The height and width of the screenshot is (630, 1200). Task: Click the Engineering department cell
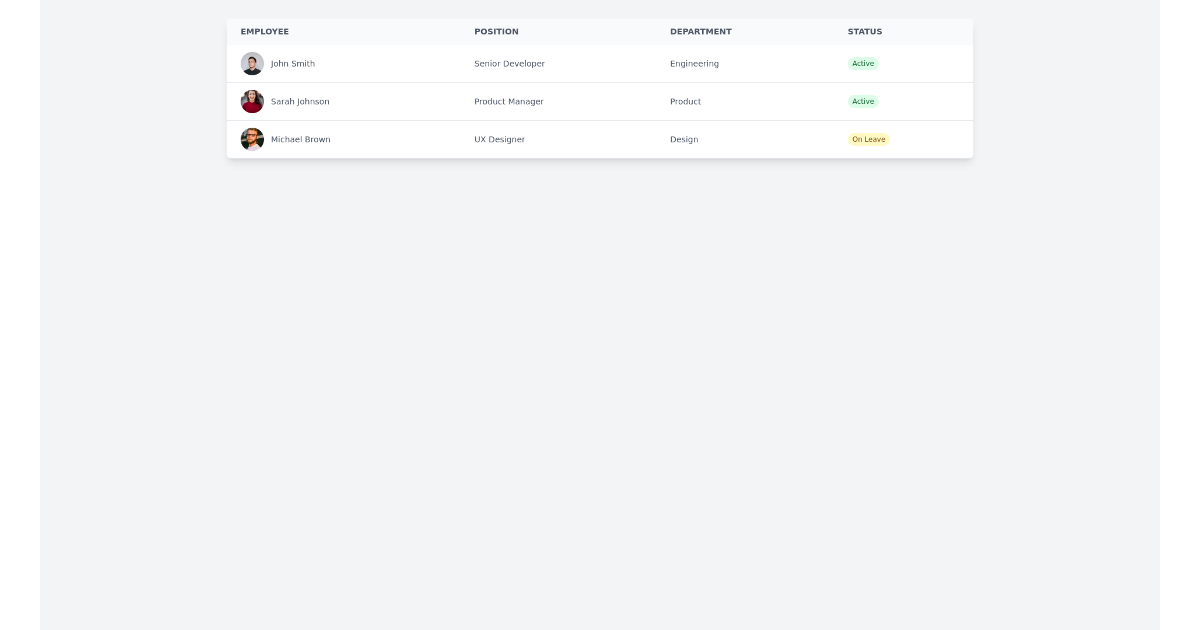click(694, 63)
